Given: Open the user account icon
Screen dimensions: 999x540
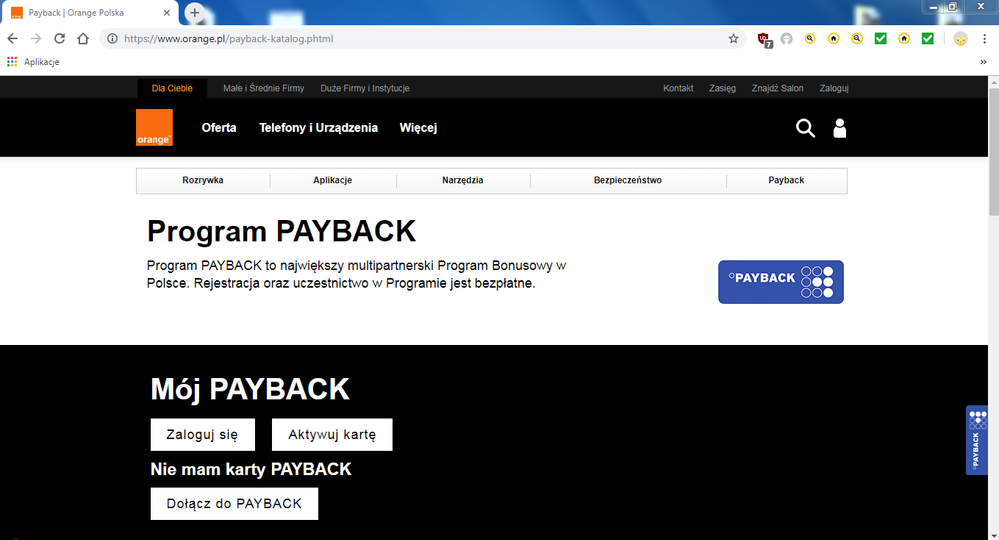Looking at the screenshot, I should click(x=840, y=128).
